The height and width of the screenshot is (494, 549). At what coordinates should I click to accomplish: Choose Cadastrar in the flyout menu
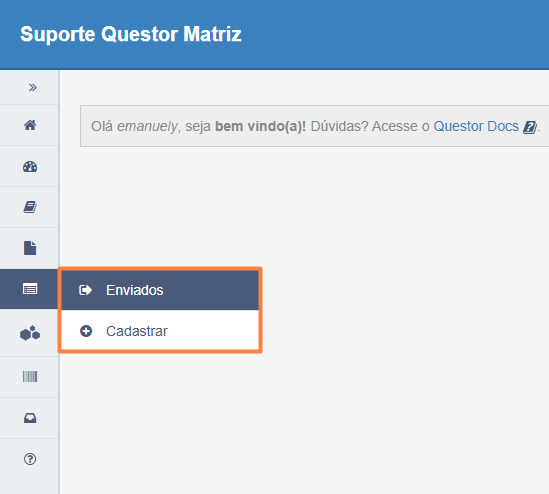pyautogui.click(x=160, y=331)
